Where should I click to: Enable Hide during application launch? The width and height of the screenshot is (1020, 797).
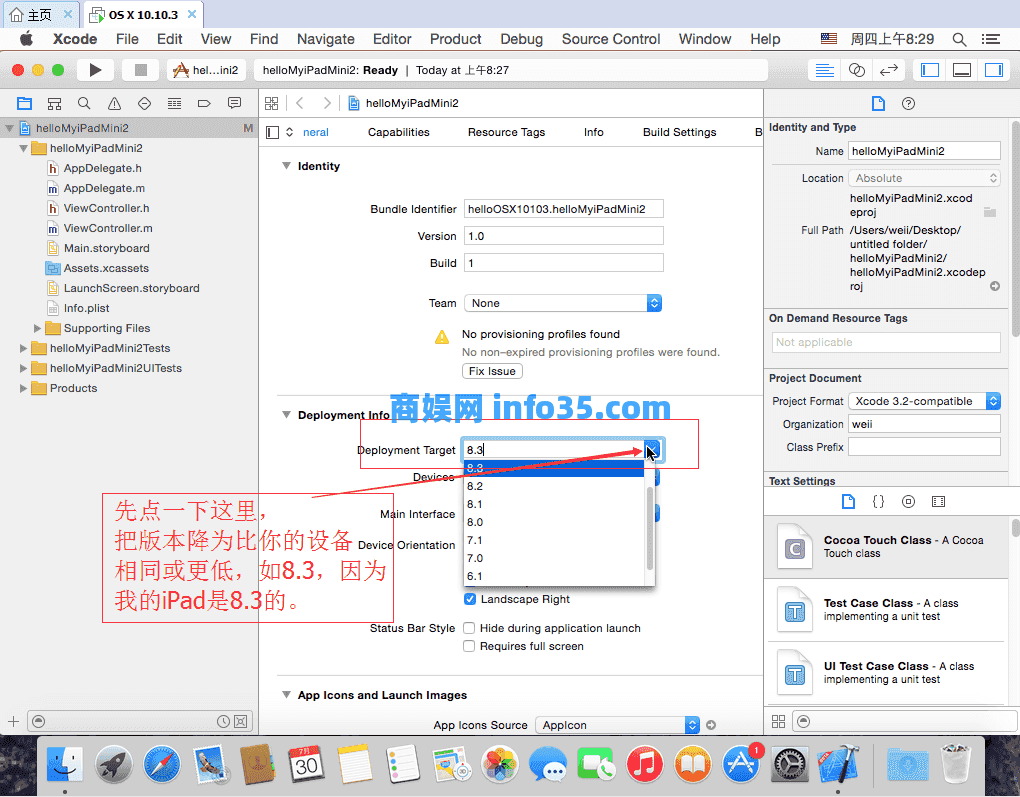click(x=468, y=628)
